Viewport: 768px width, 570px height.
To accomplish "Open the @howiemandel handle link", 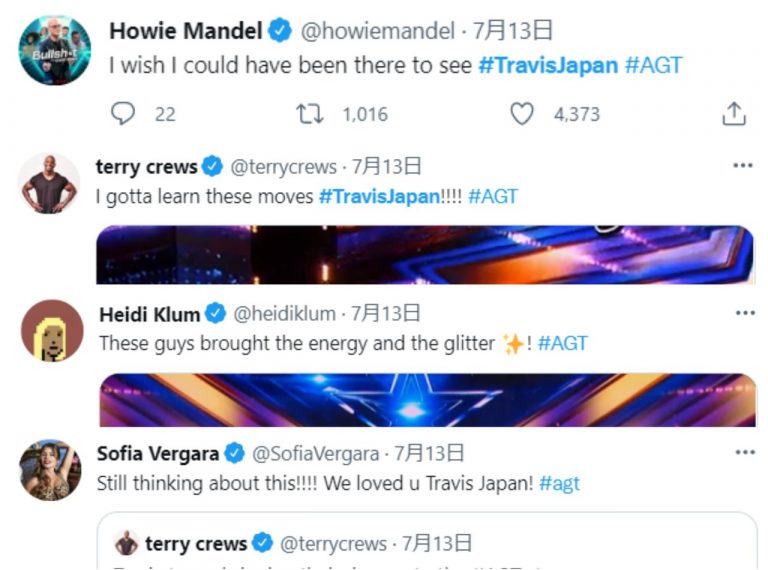I will point(377,32).
